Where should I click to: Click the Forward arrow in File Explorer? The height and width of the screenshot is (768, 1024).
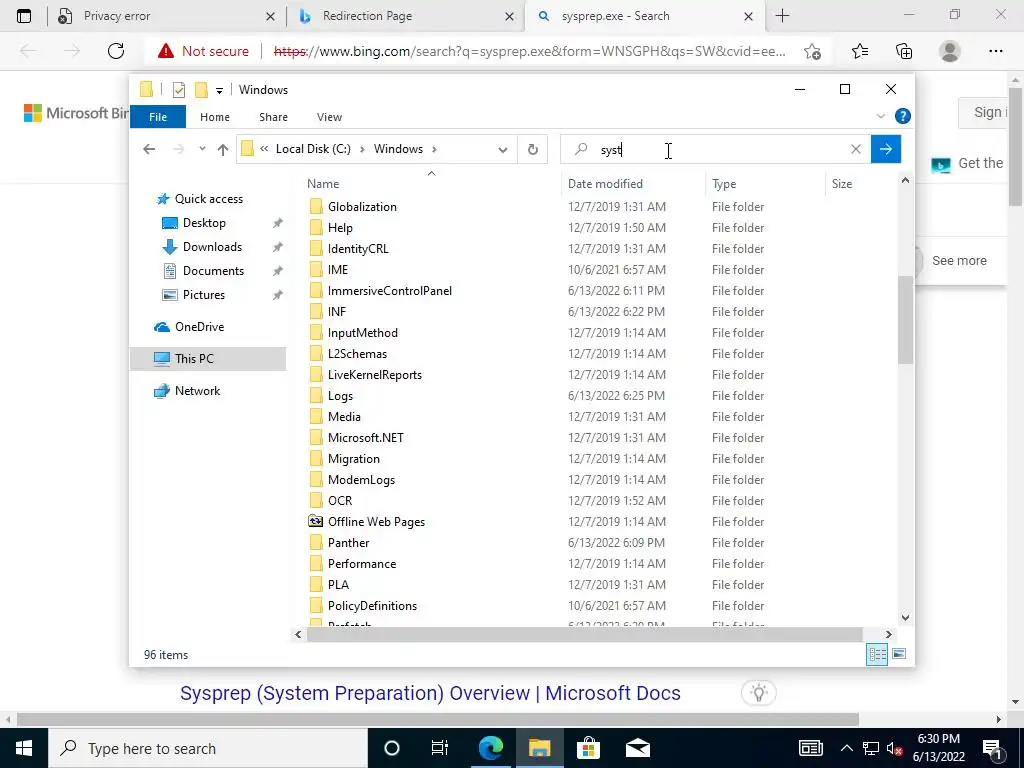click(178, 150)
